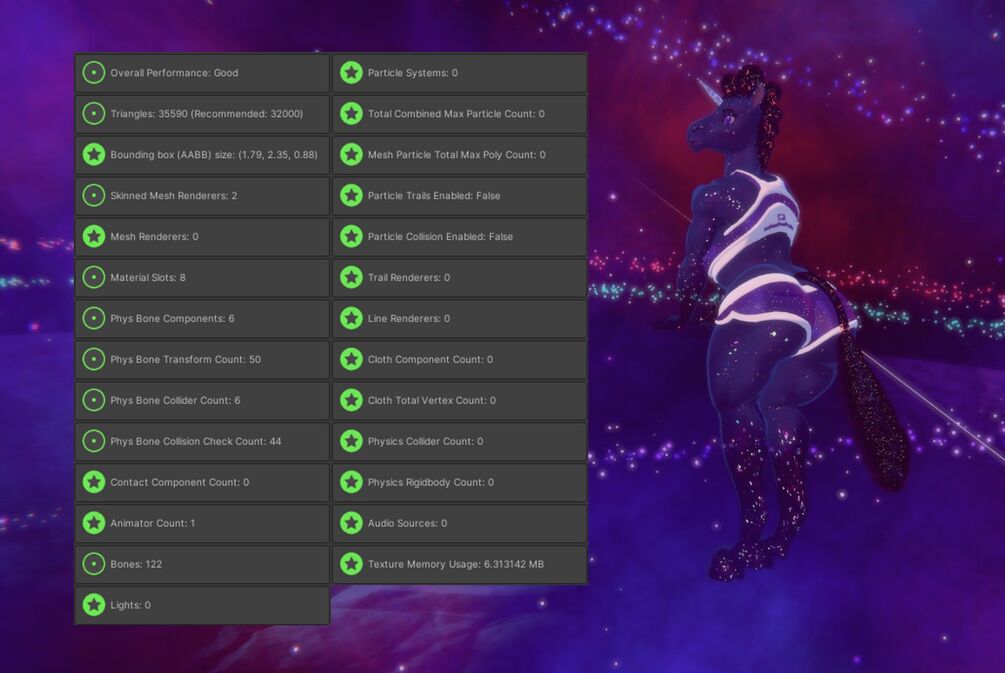The image size is (1005, 673).
Task: Click the Line Renderers star icon
Action: coord(351,319)
